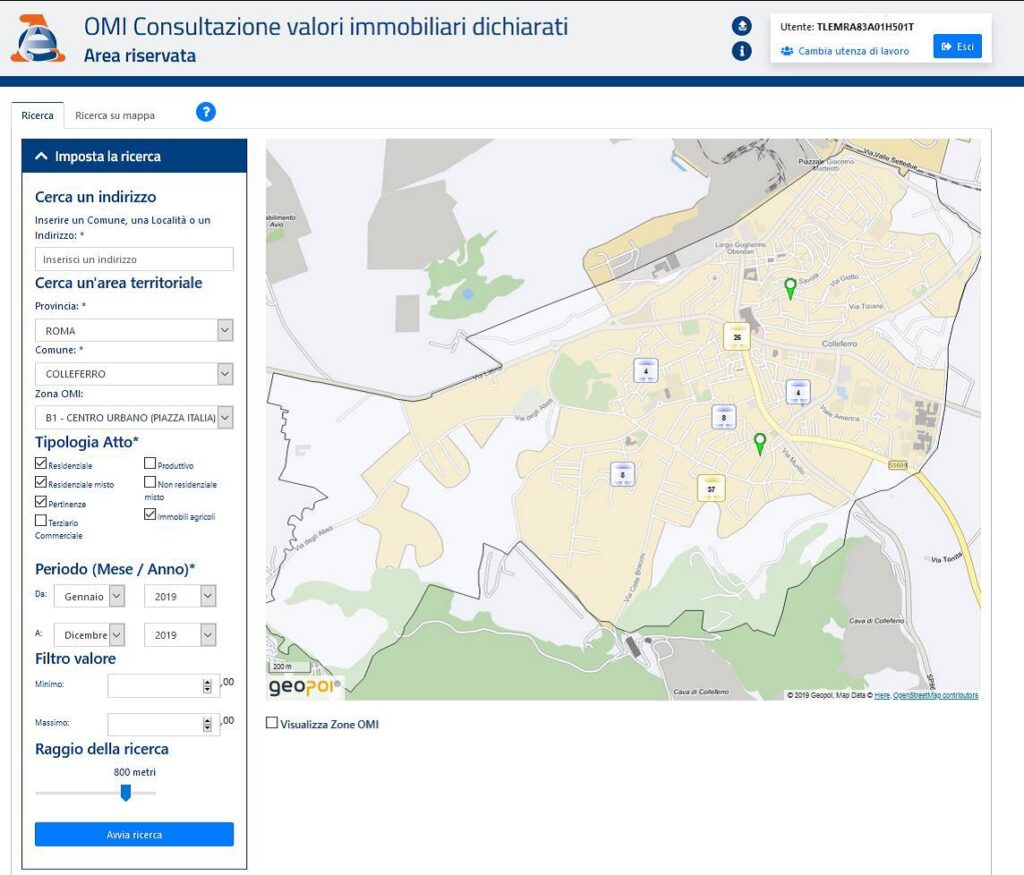Viewport: 1024px width, 875px height.
Task: Uncheck the Immobili agricoli checkbox
Action: click(150, 515)
